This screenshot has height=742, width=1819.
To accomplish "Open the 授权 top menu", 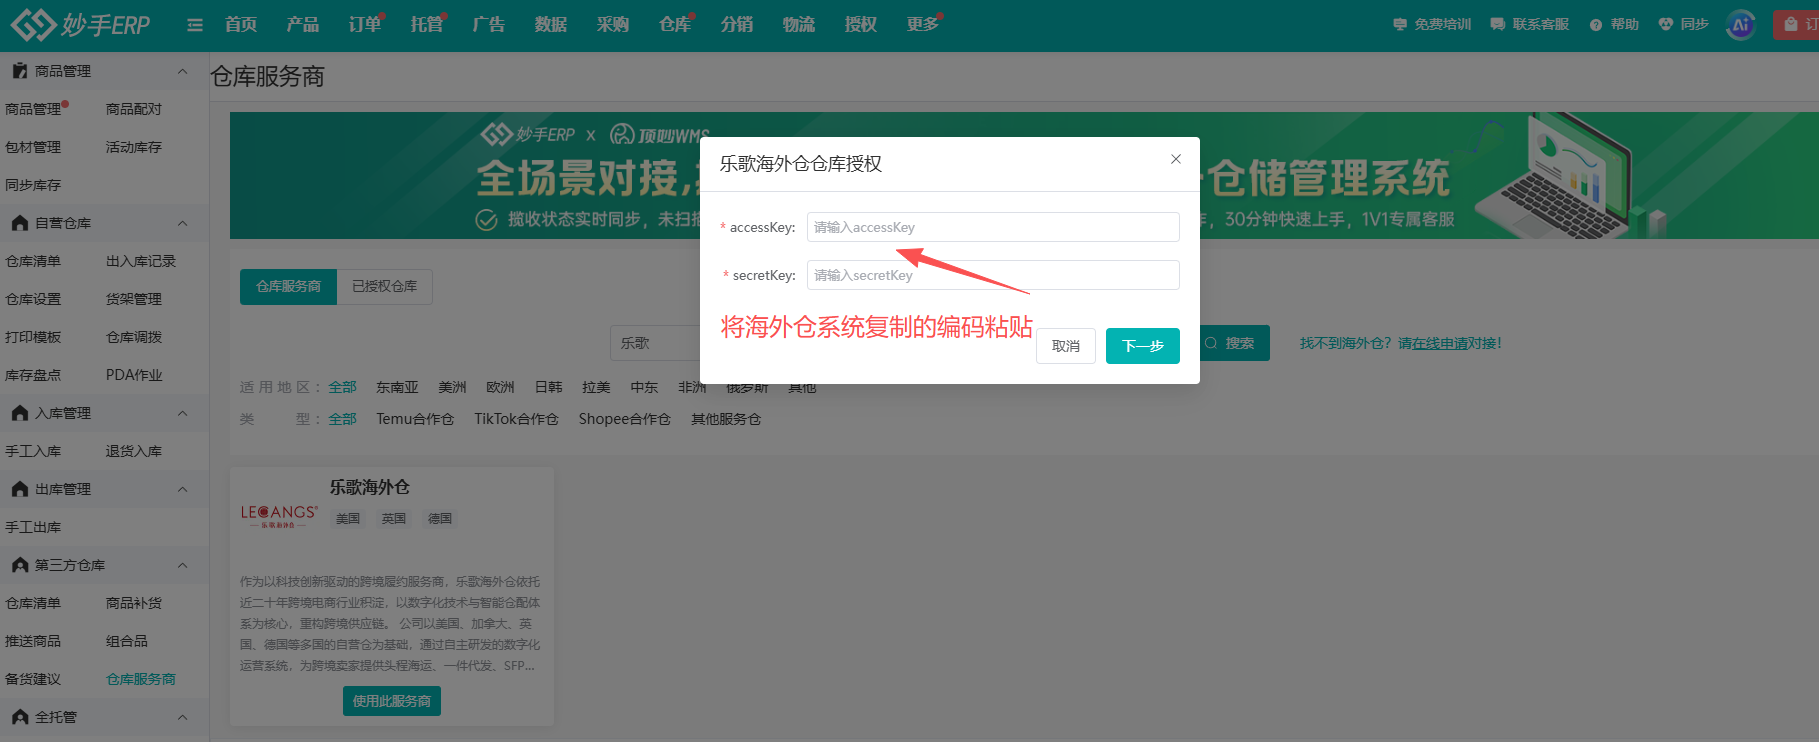I will click(861, 25).
